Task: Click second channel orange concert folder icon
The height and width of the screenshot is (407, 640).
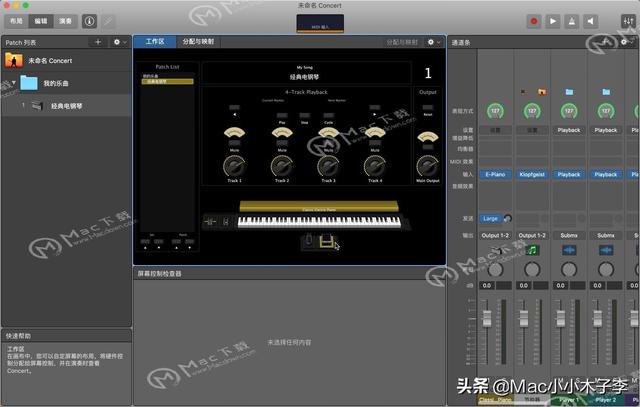Action: point(542,92)
